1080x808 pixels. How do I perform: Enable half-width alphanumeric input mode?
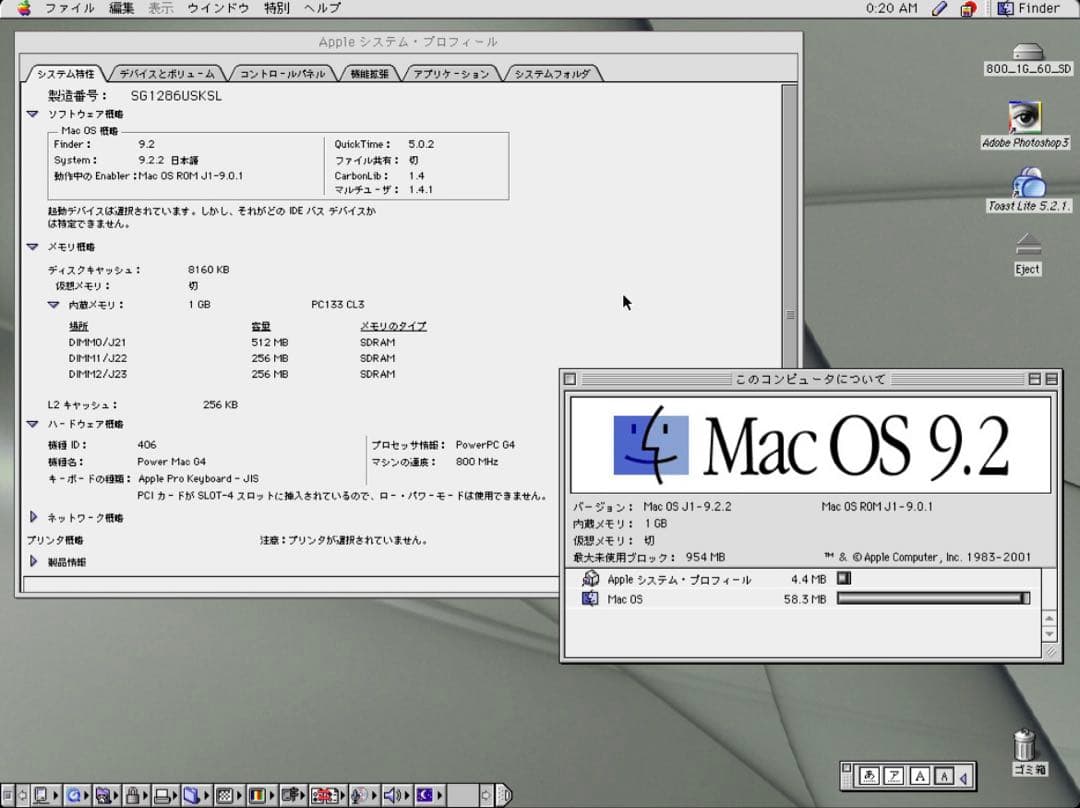pos(944,777)
